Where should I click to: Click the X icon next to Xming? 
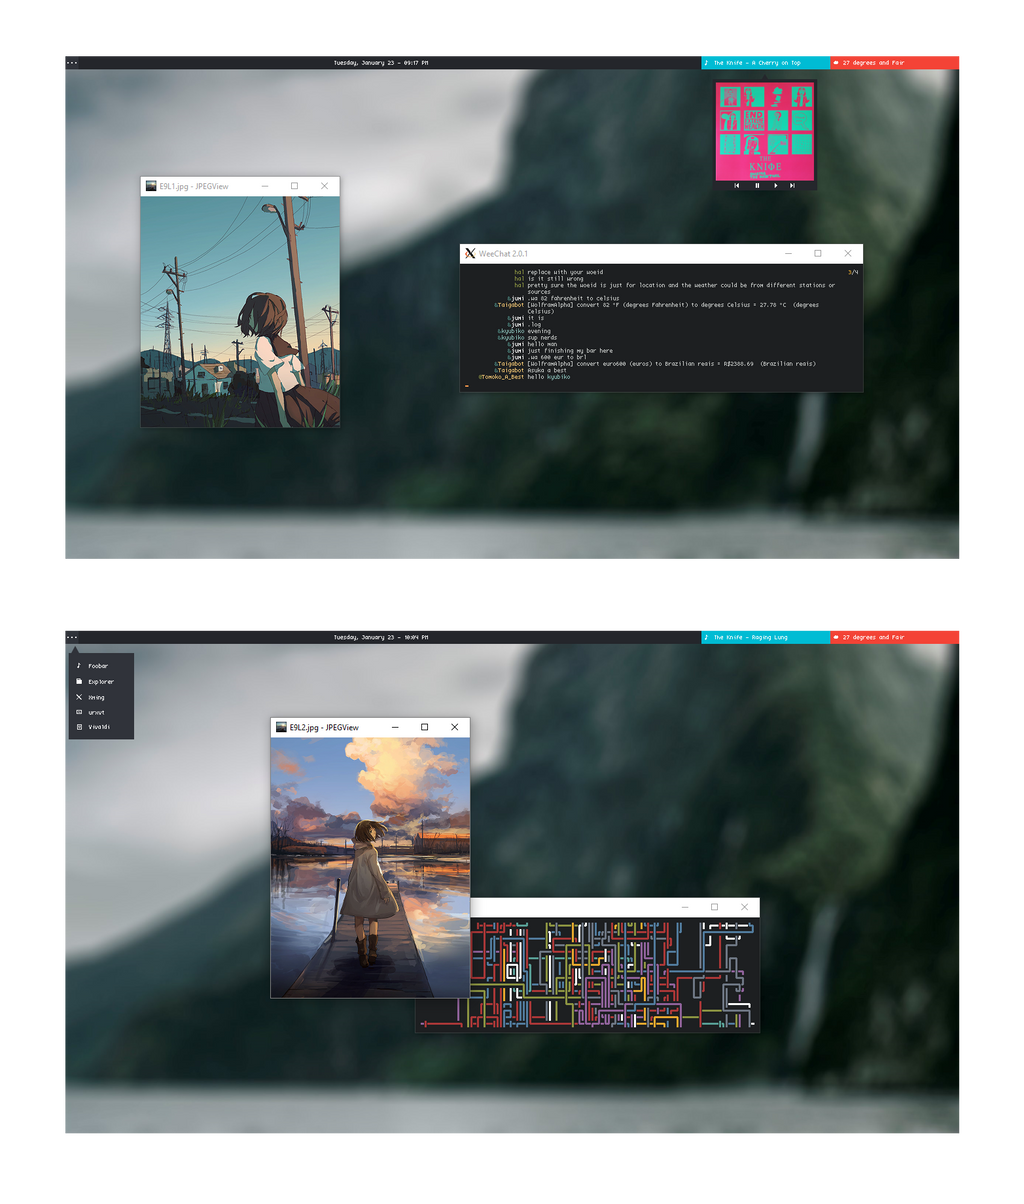pyautogui.click(x=79, y=698)
